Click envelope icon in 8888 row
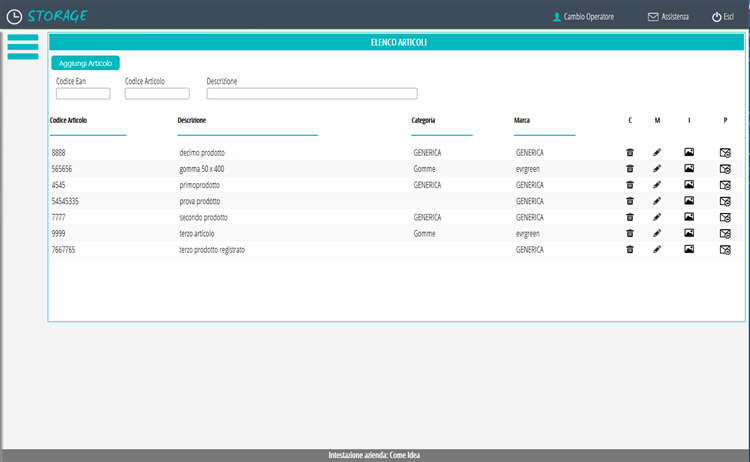Viewport: 750px width, 462px height. click(725, 153)
